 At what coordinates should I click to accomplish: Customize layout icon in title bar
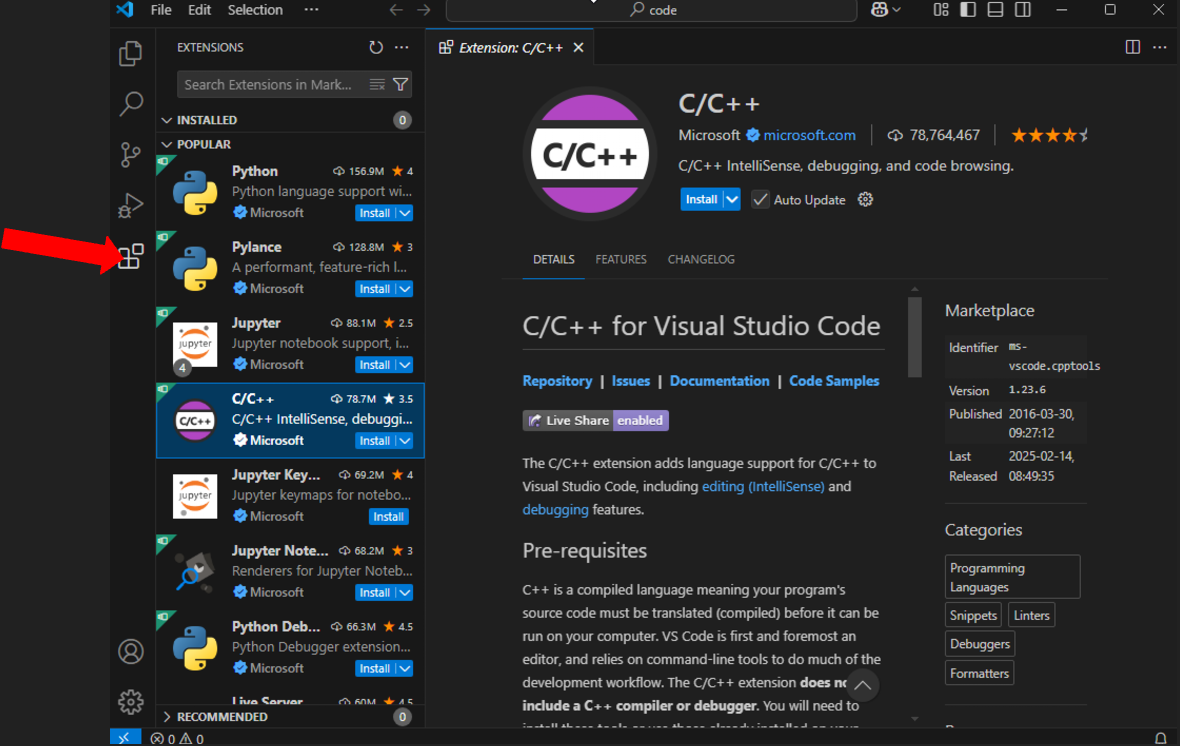[x=941, y=10]
